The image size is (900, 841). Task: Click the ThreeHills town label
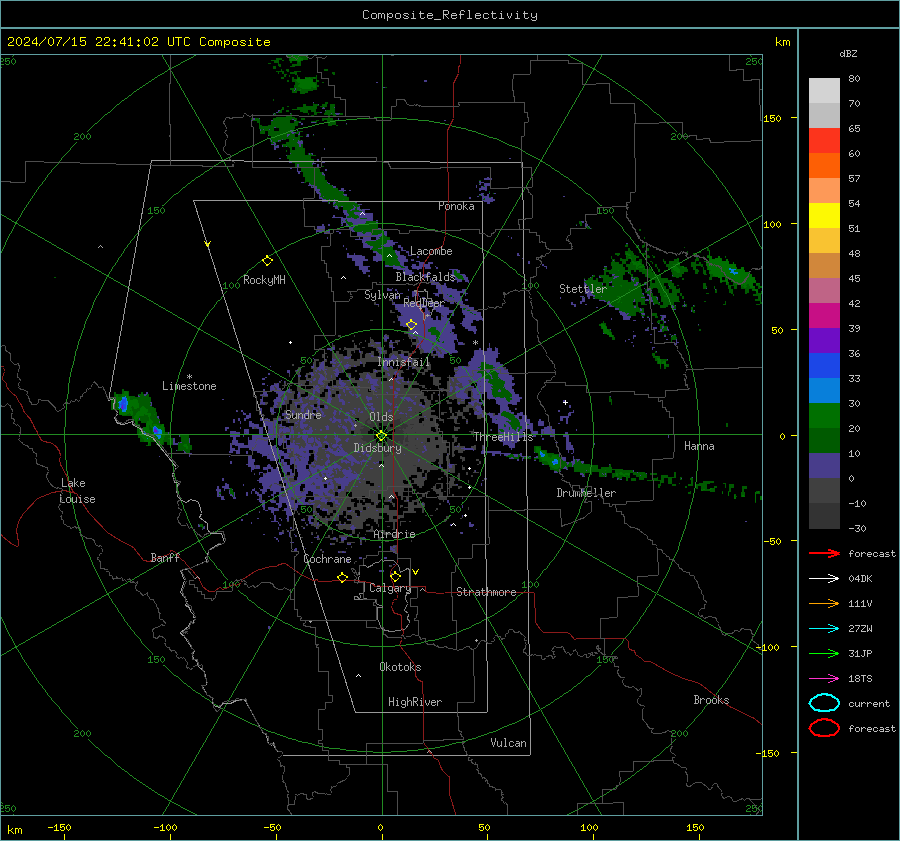(503, 437)
